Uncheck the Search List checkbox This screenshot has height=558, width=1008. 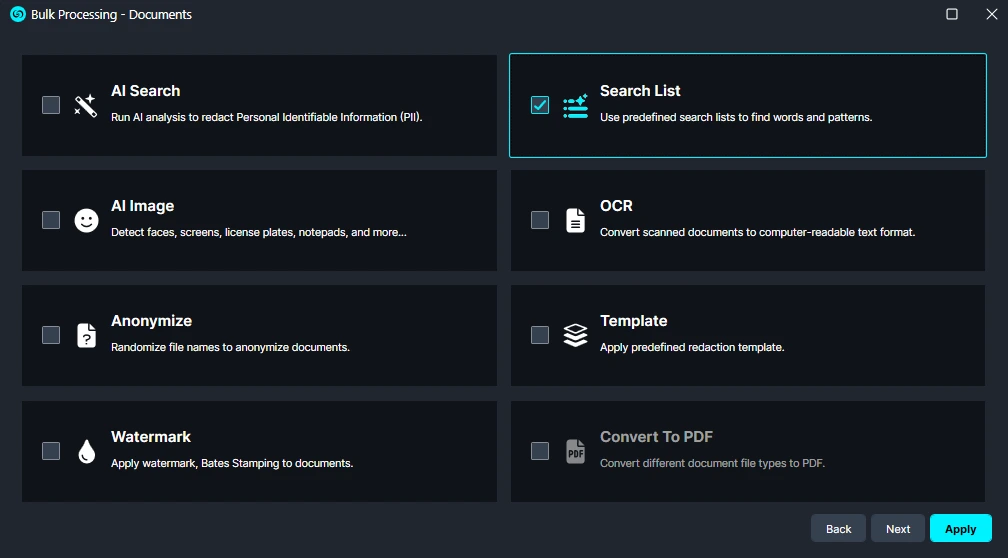pyautogui.click(x=540, y=105)
